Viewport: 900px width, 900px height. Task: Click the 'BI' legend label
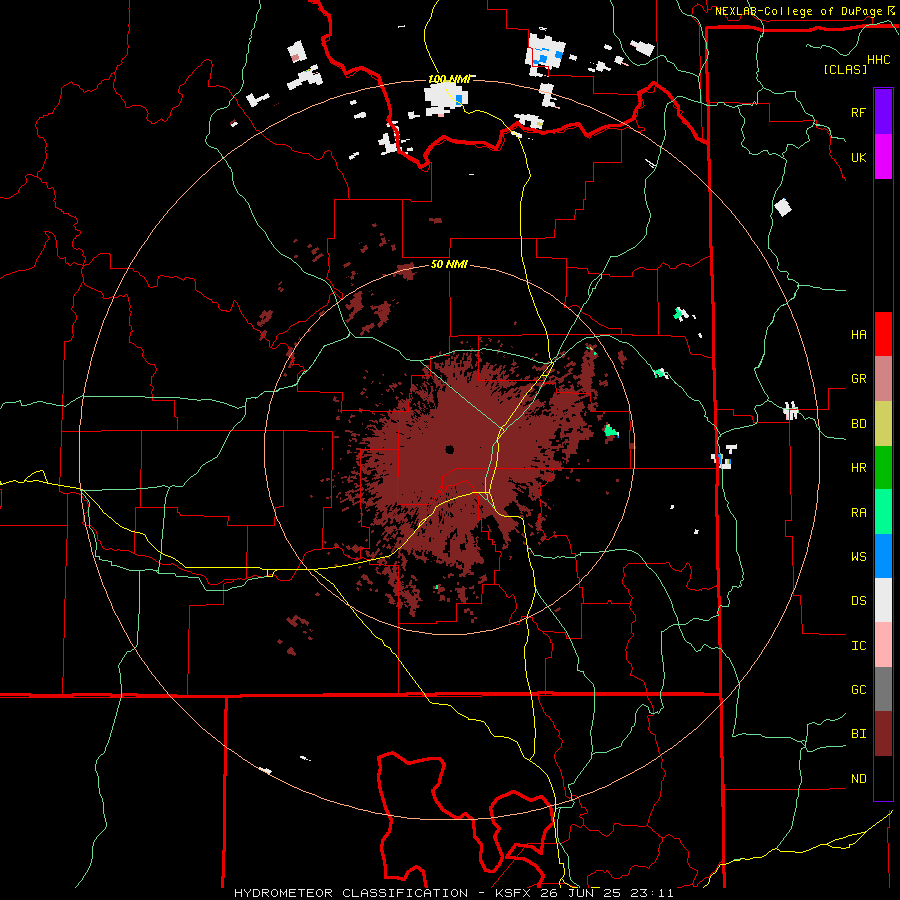tap(859, 734)
